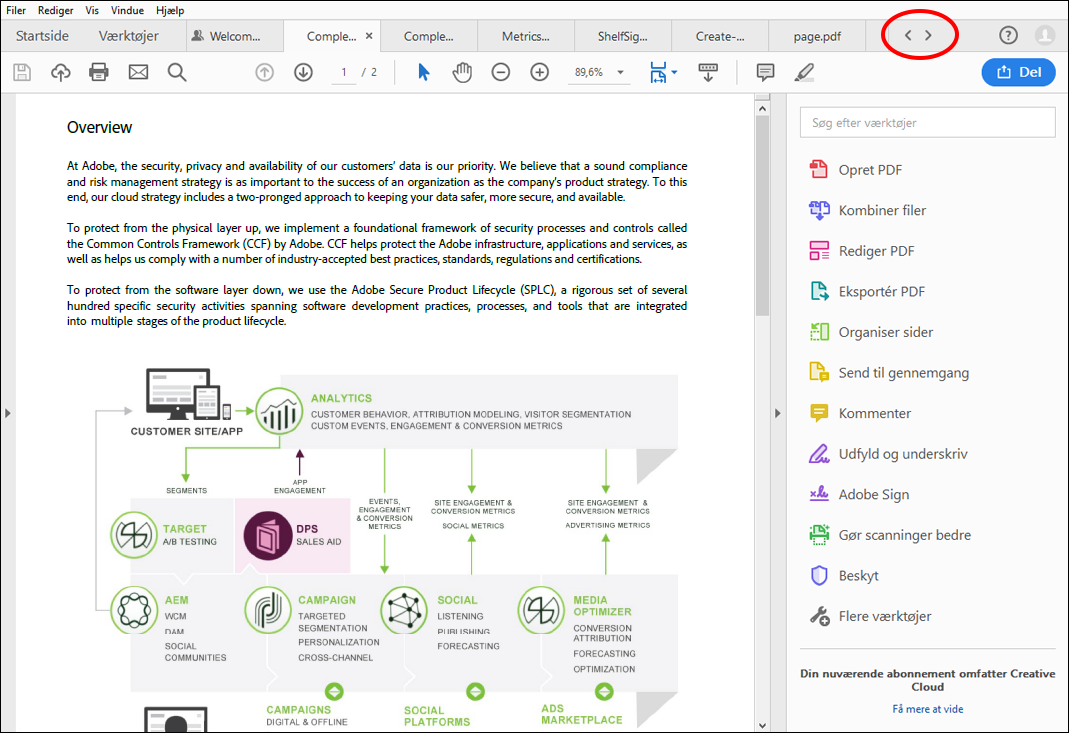Viewport: 1069px width, 733px height.
Task: Zoom in with the plus icon
Action: pyautogui.click(x=540, y=72)
